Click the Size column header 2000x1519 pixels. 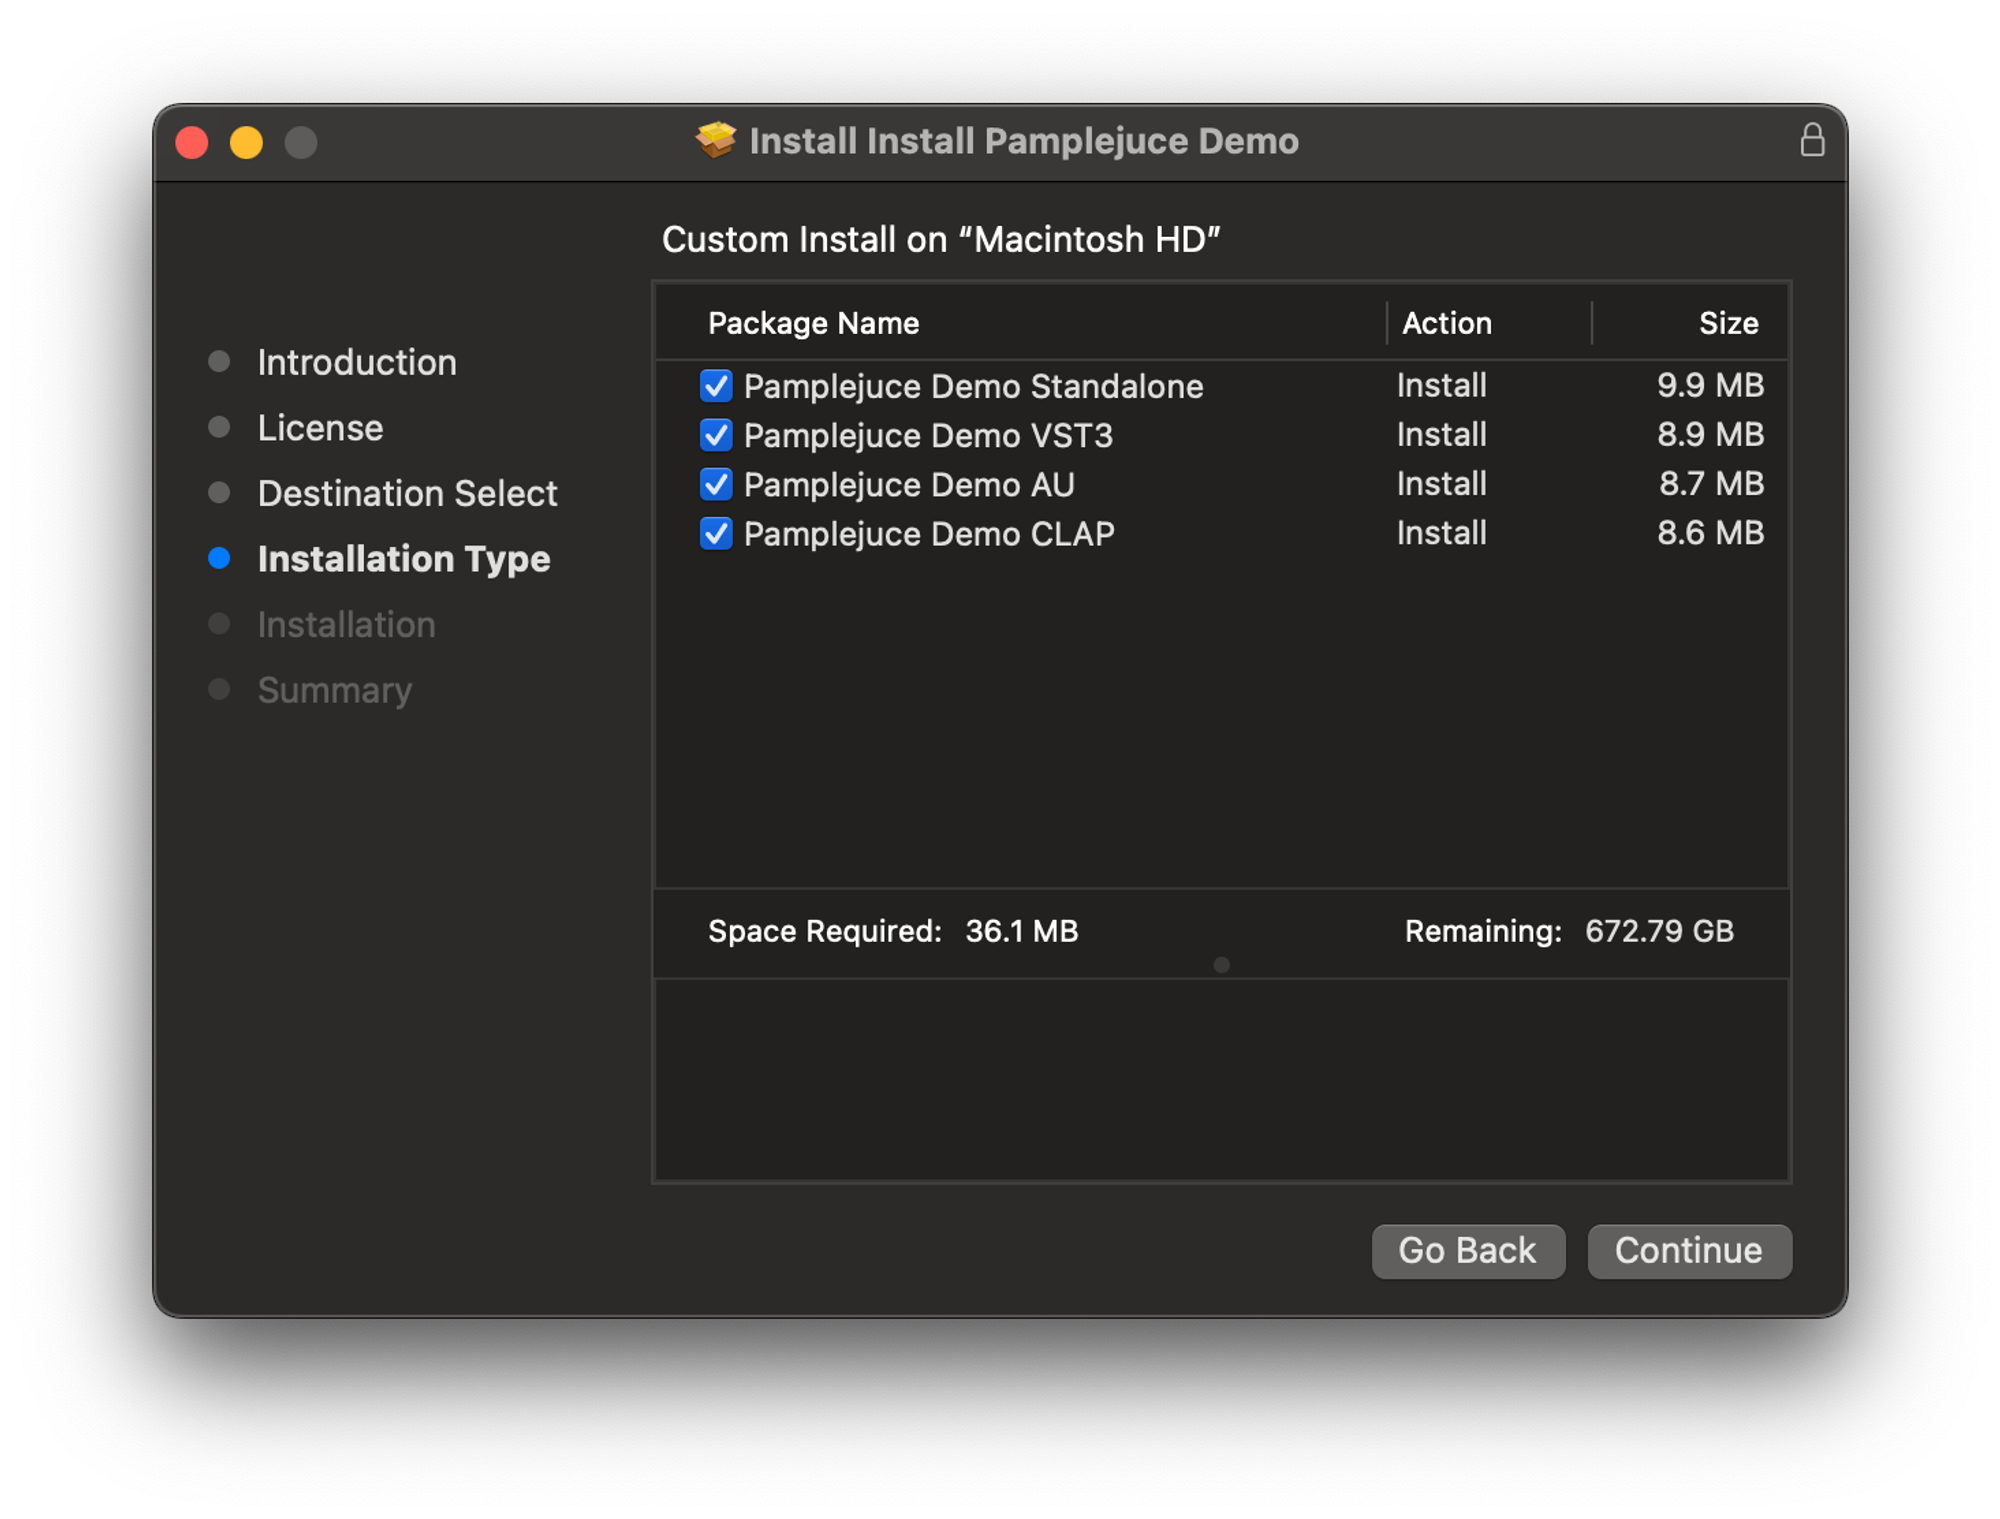[1727, 323]
